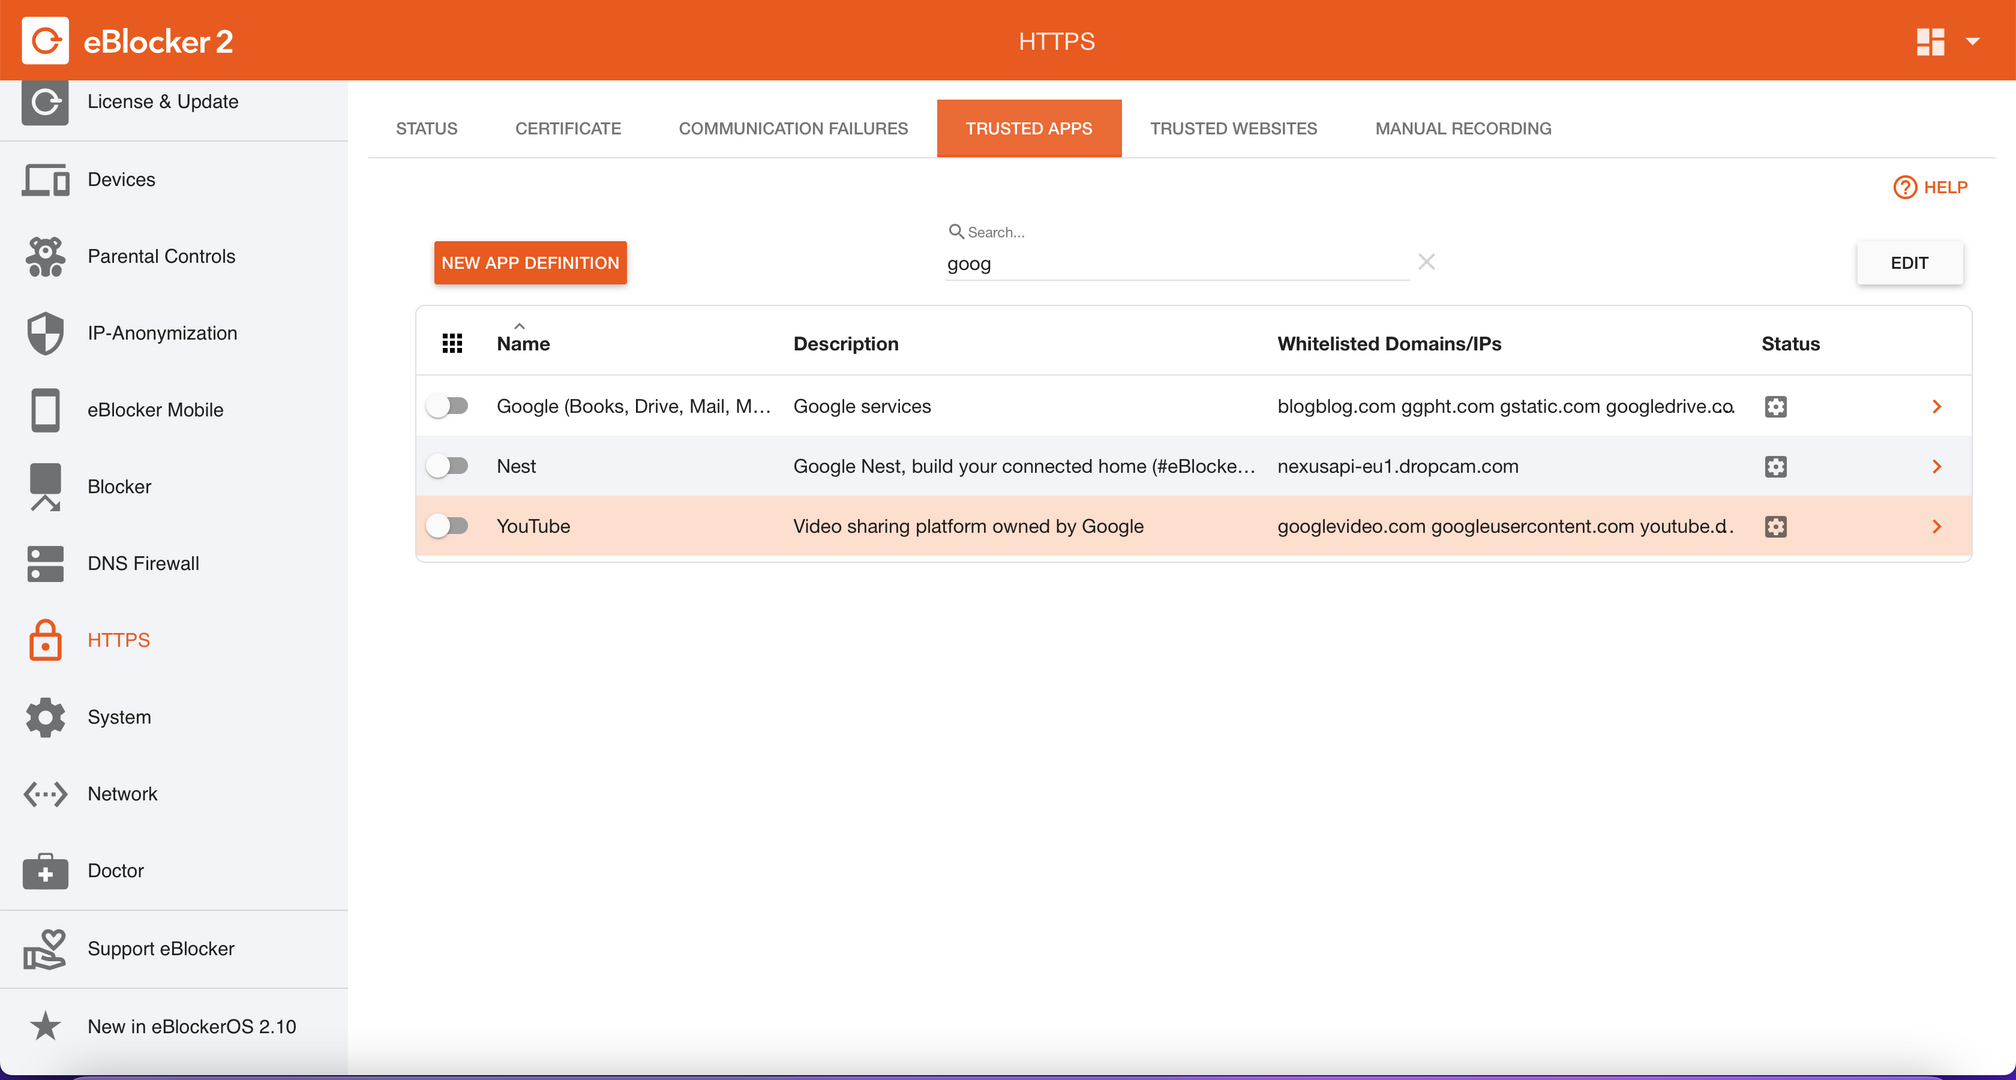The image size is (2016, 1080).
Task: Open the Nest row details chevron
Action: (x=1937, y=466)
